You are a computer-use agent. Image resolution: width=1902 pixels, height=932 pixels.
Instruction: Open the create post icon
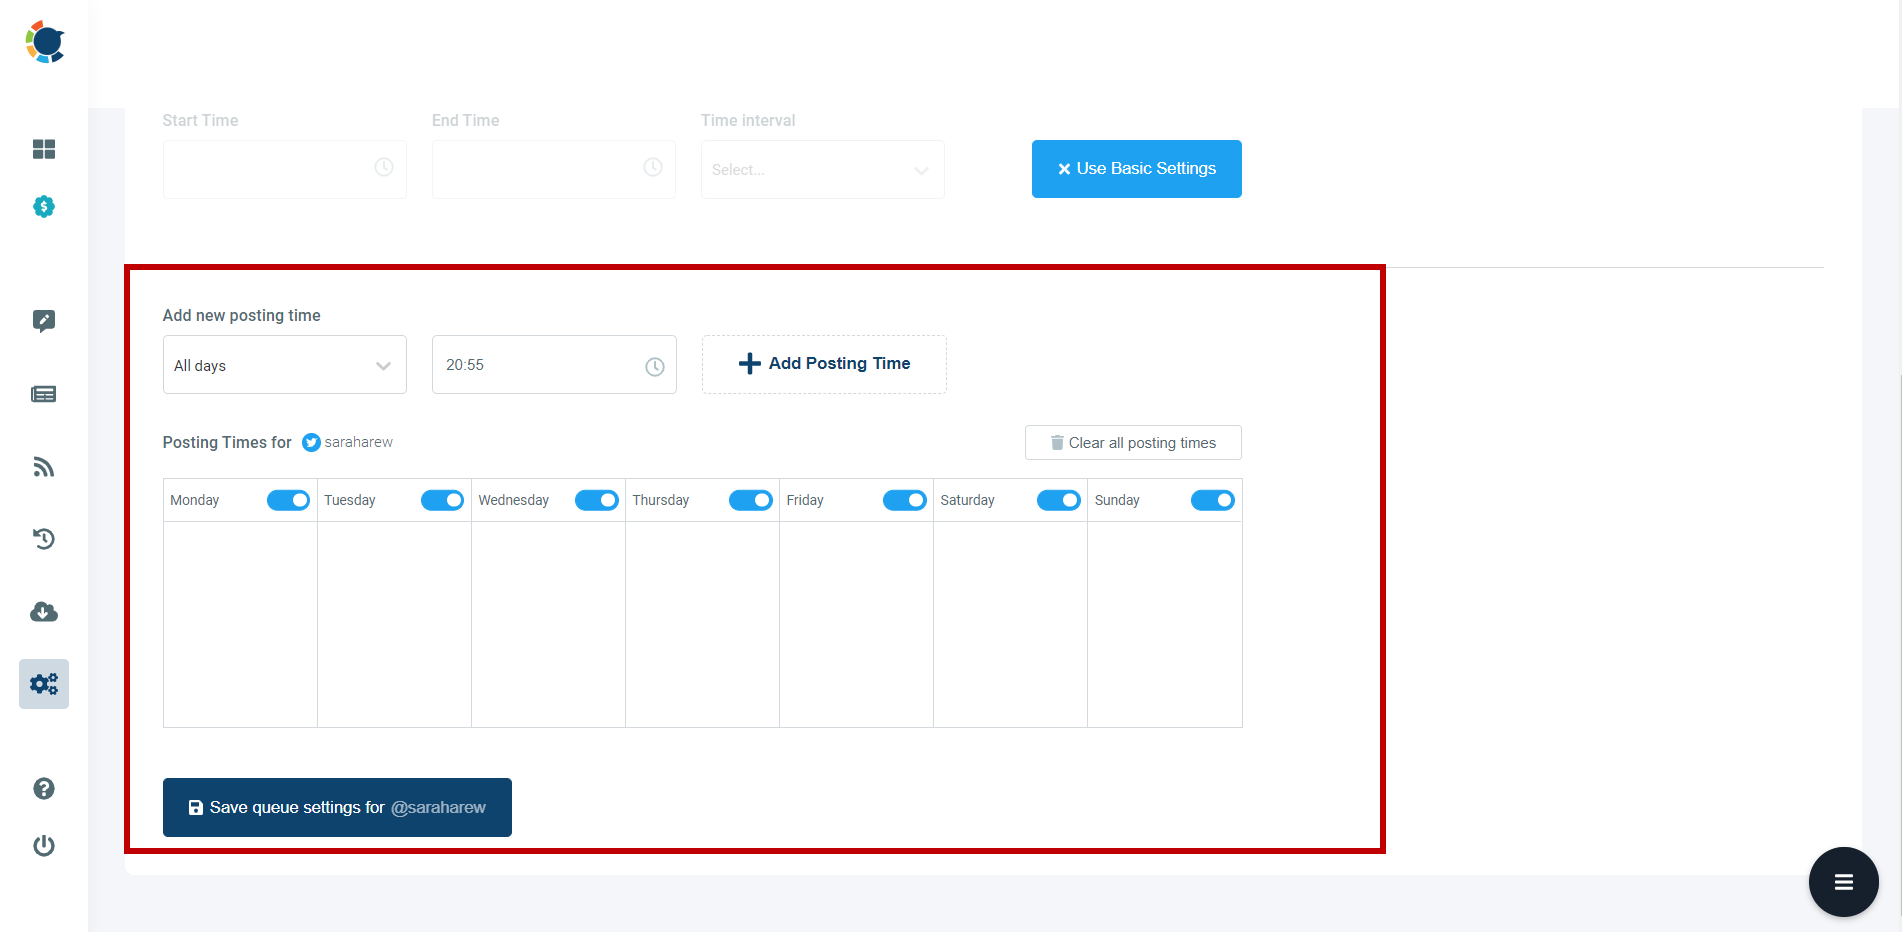click(44, 321)
